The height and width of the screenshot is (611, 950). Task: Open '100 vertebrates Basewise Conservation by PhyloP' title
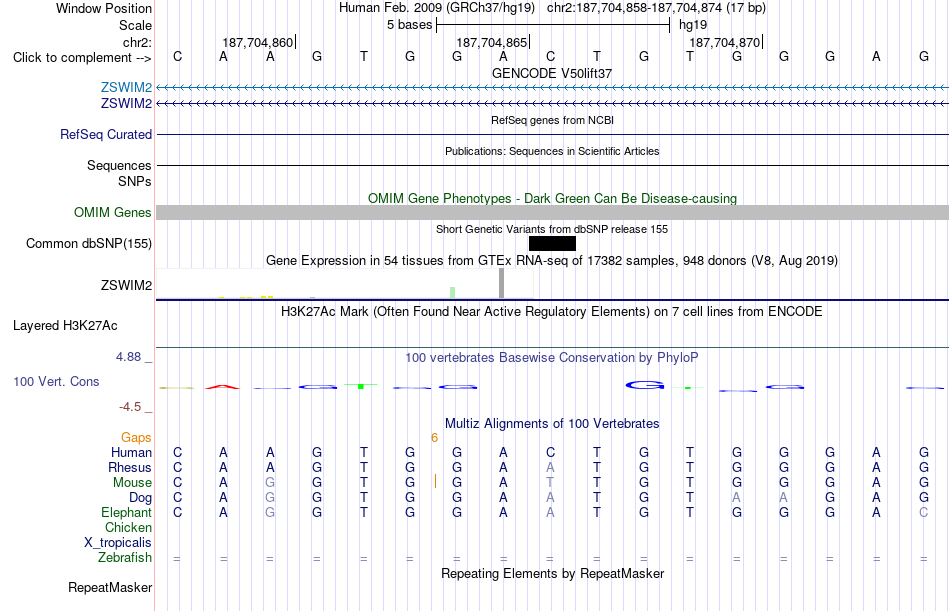click(x=552, y=358)
